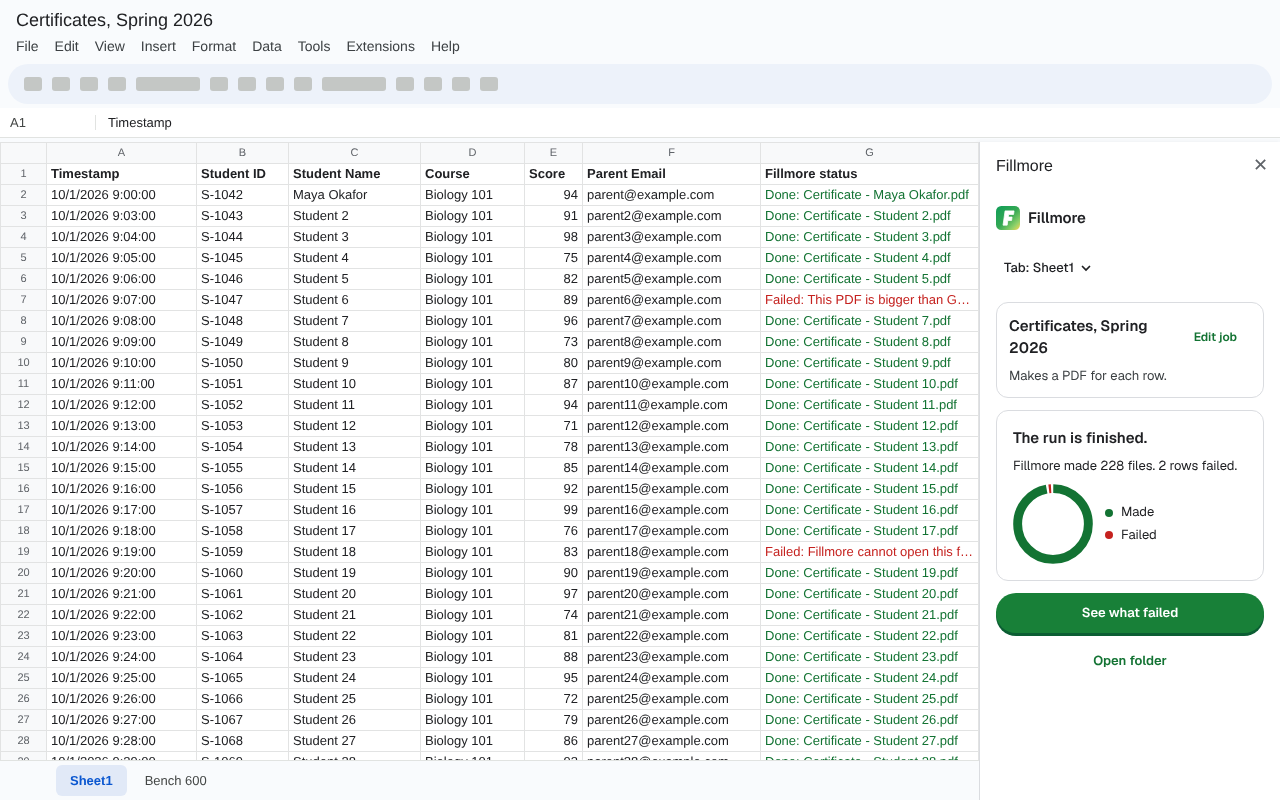1280x800 pixels.
Task: Switch to the Bench 600 sheet tab
Action: coord(176,780)
